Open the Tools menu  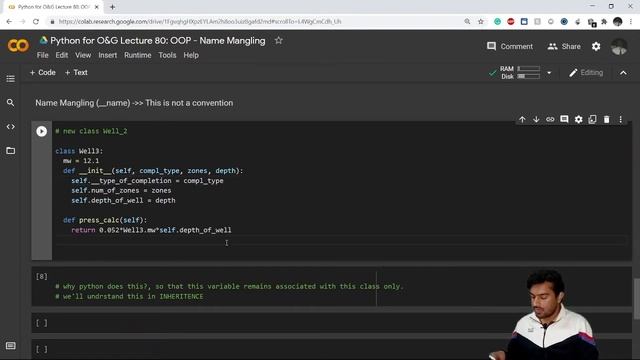tap(167, 55)
